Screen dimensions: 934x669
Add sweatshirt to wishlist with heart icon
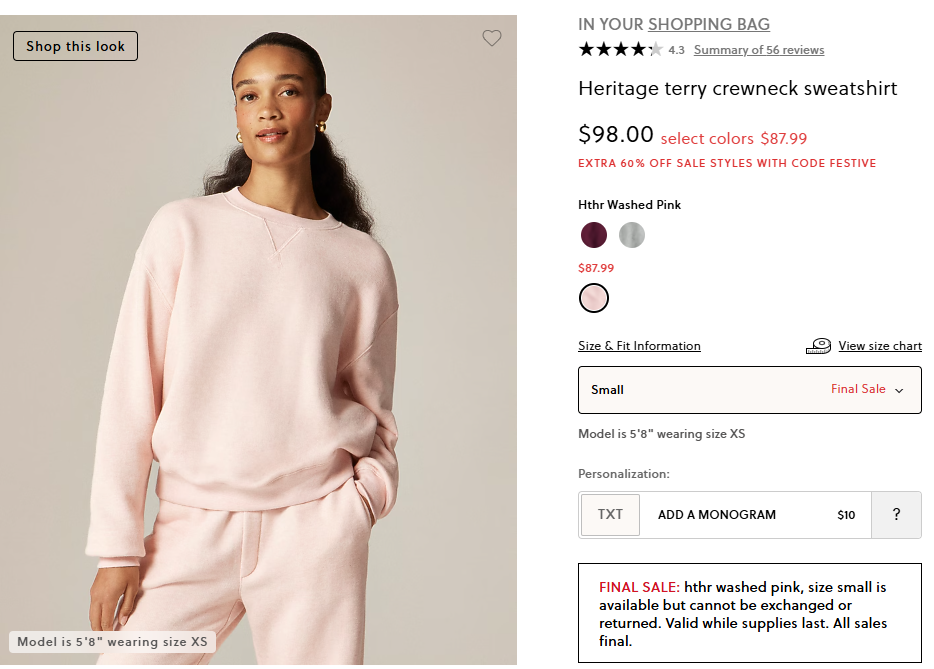click(491, 38)
